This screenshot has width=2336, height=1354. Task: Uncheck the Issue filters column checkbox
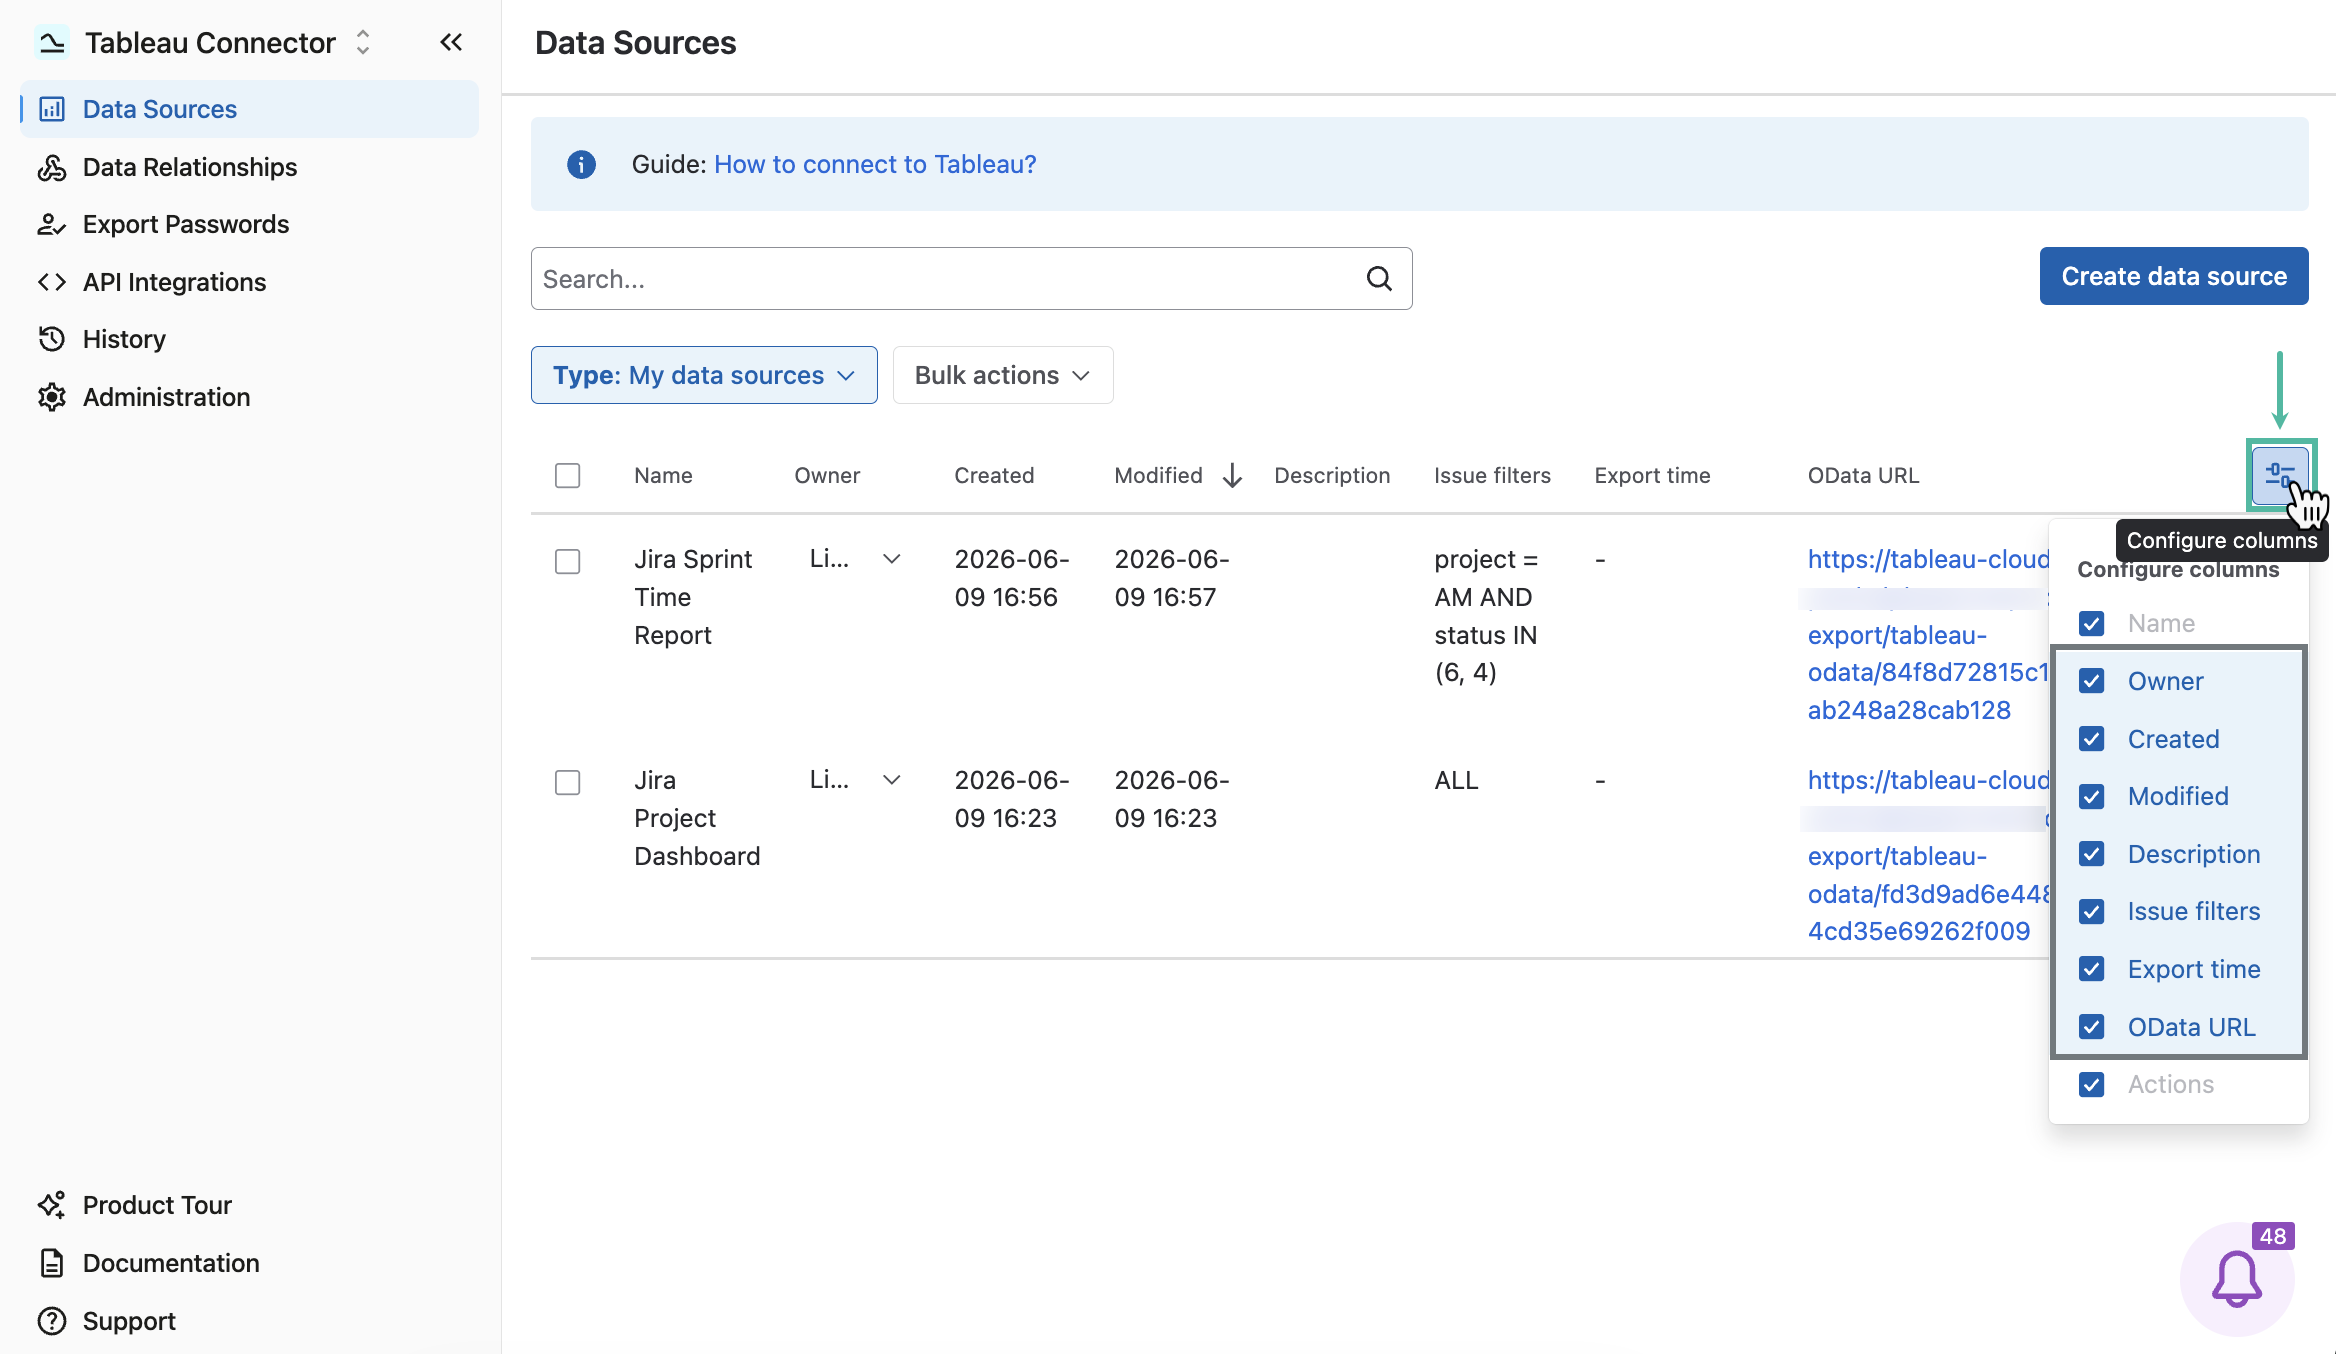(x=2092, y=911)
